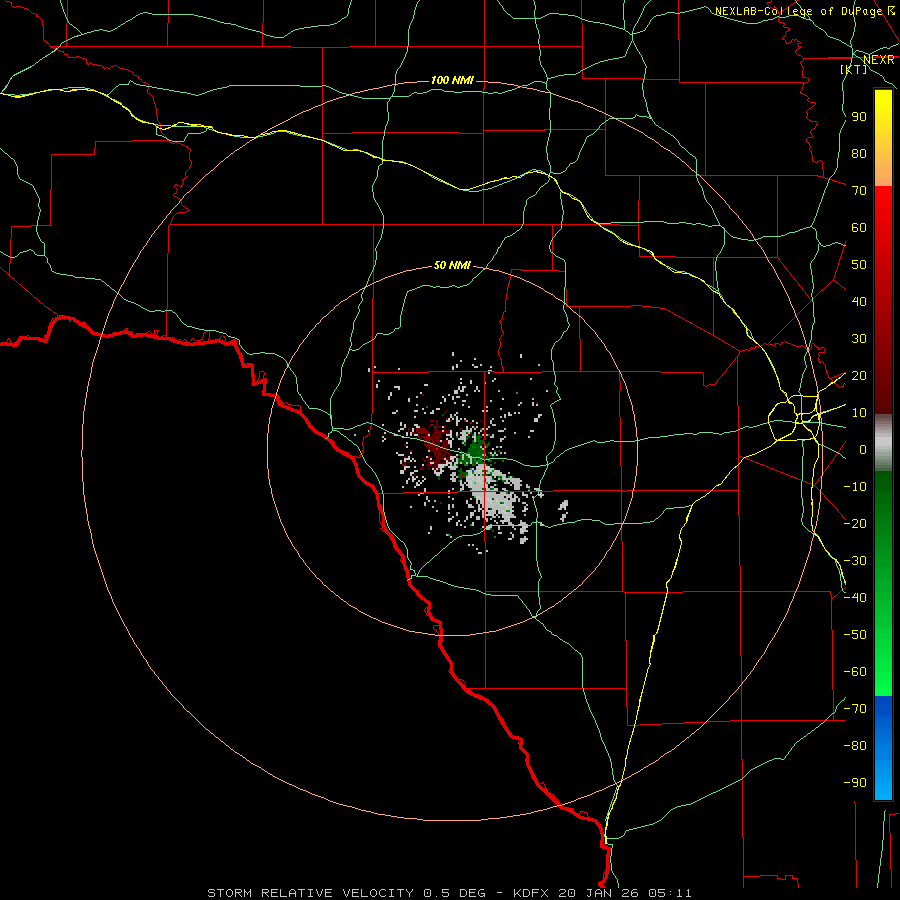Click the "-60" value on the velocity scale
Screen dimensions: 900x900
[x=855, y=672]
